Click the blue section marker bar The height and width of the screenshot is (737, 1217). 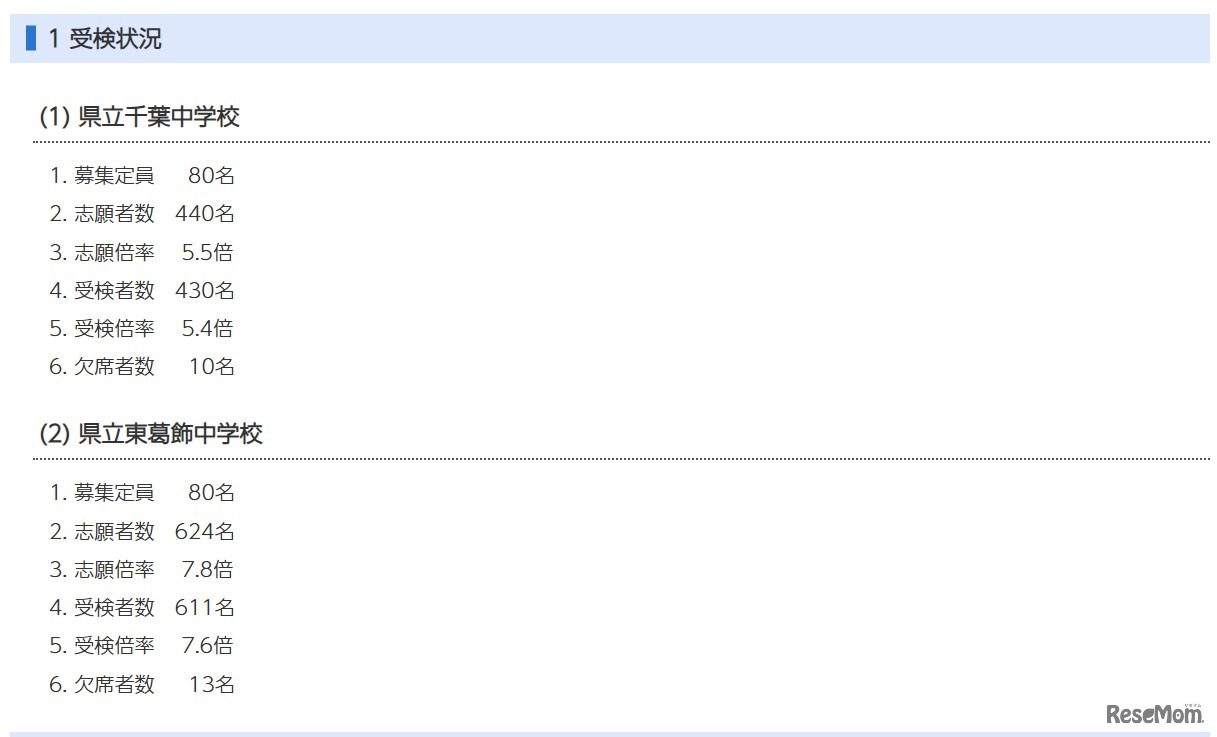click(x=31, y=39)
